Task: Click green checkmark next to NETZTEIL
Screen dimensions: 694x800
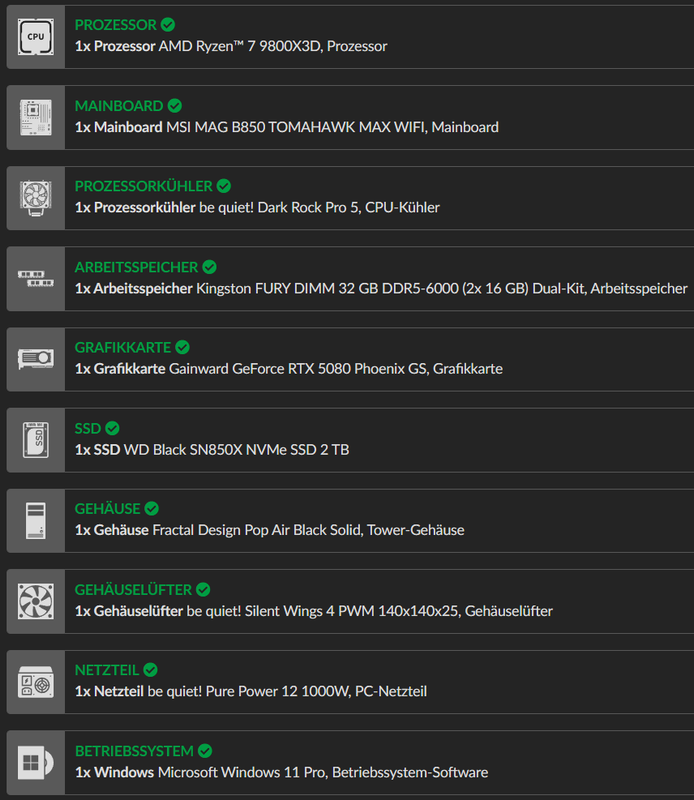Action: point(151,670)
